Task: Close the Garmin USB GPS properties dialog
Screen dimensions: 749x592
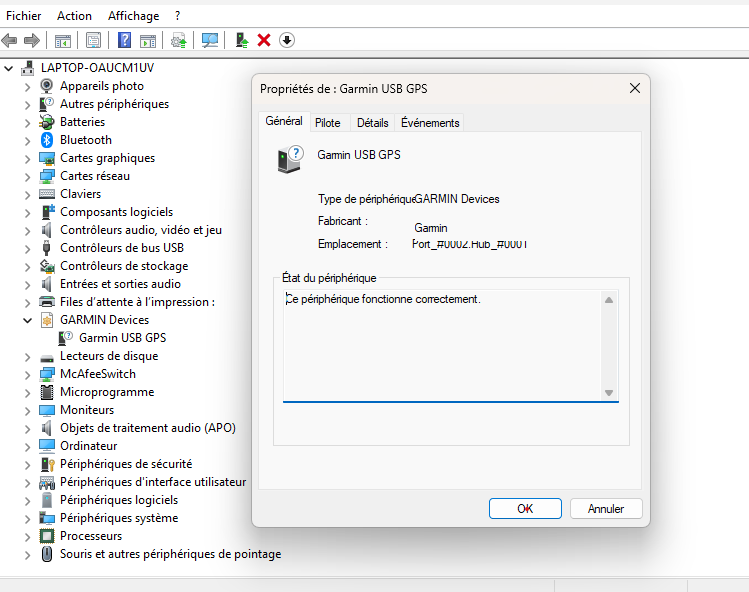Action: (634, 88)
